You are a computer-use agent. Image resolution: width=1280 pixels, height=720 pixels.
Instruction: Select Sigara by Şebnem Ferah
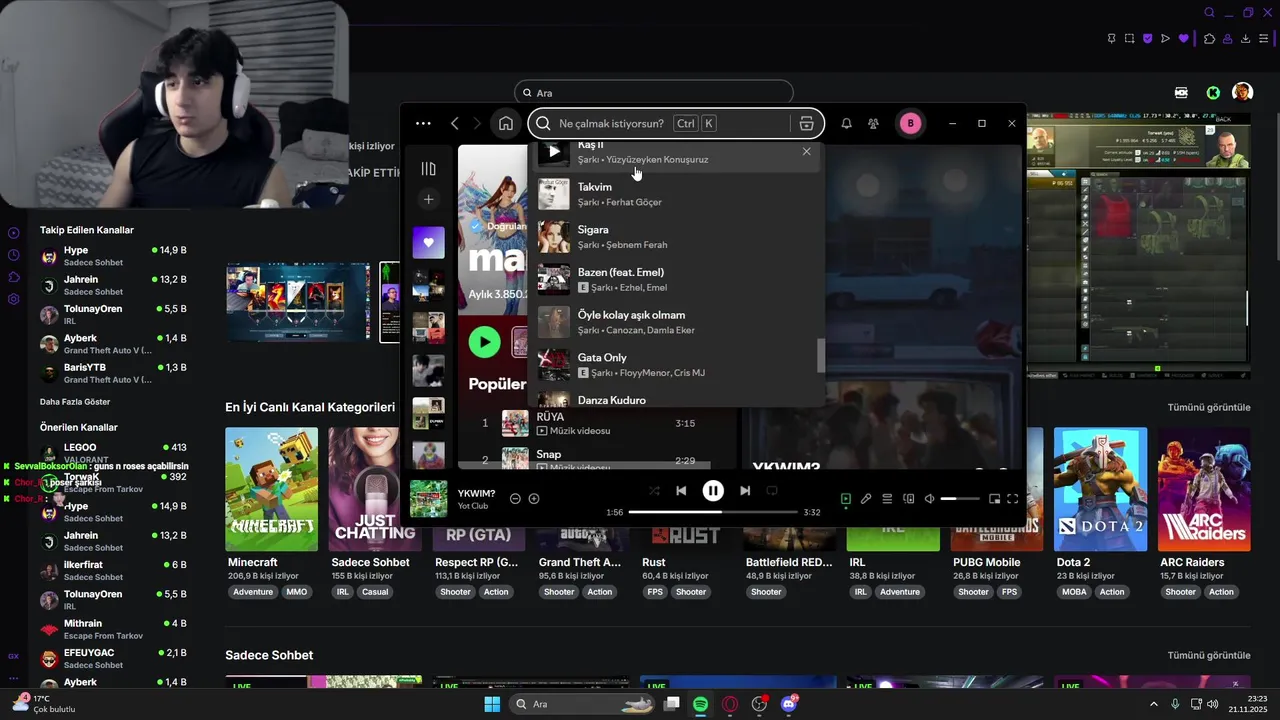coord(676,237)
